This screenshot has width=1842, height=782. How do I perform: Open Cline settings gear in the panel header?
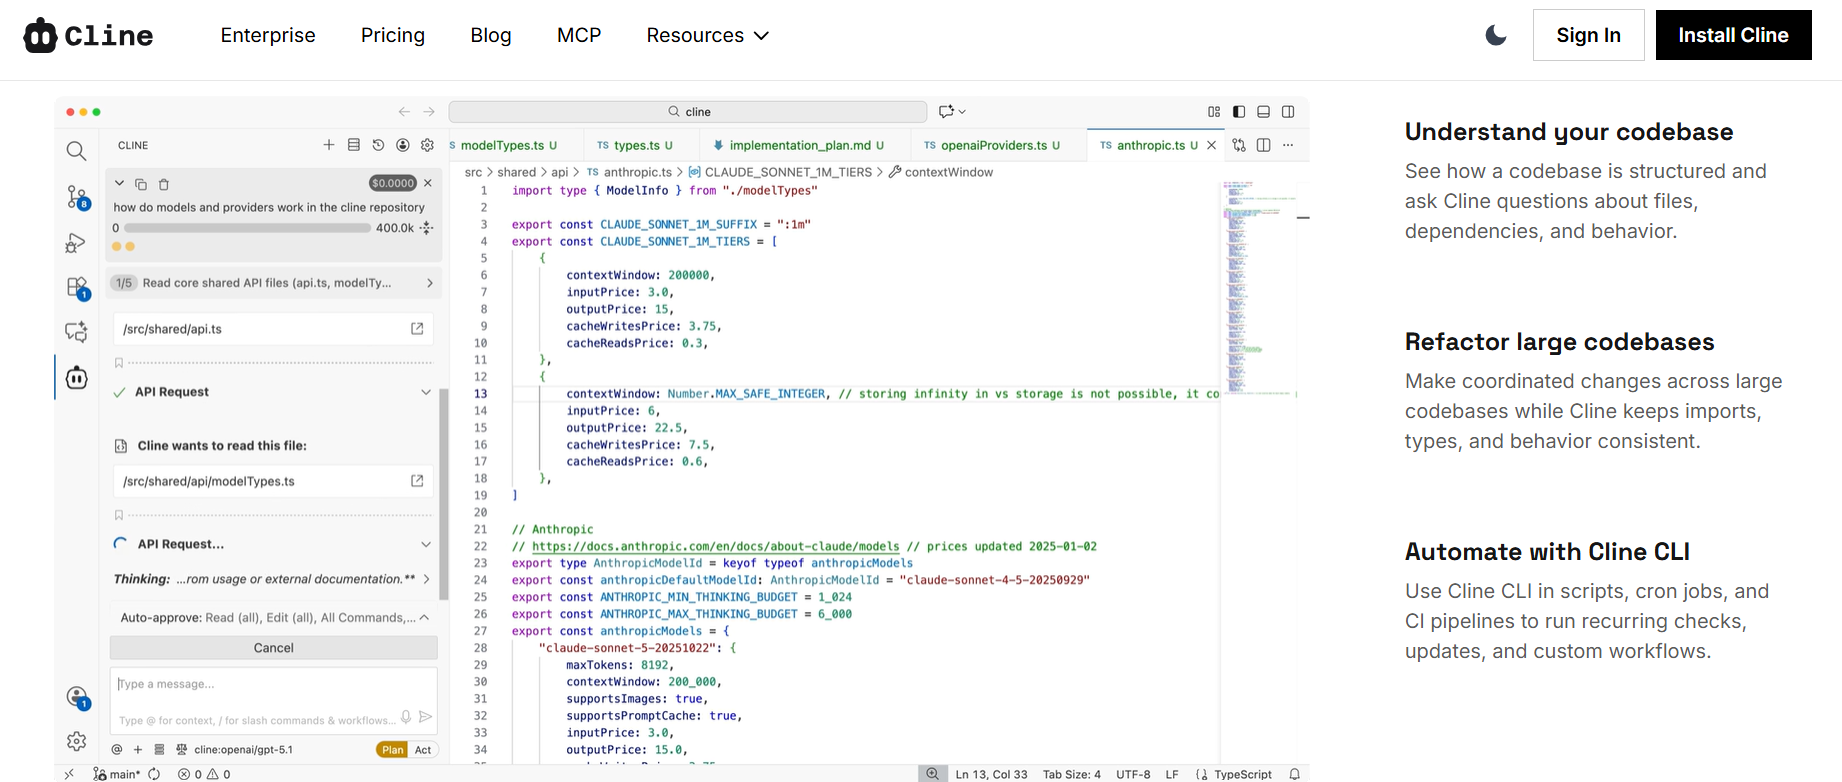point(427,145)
